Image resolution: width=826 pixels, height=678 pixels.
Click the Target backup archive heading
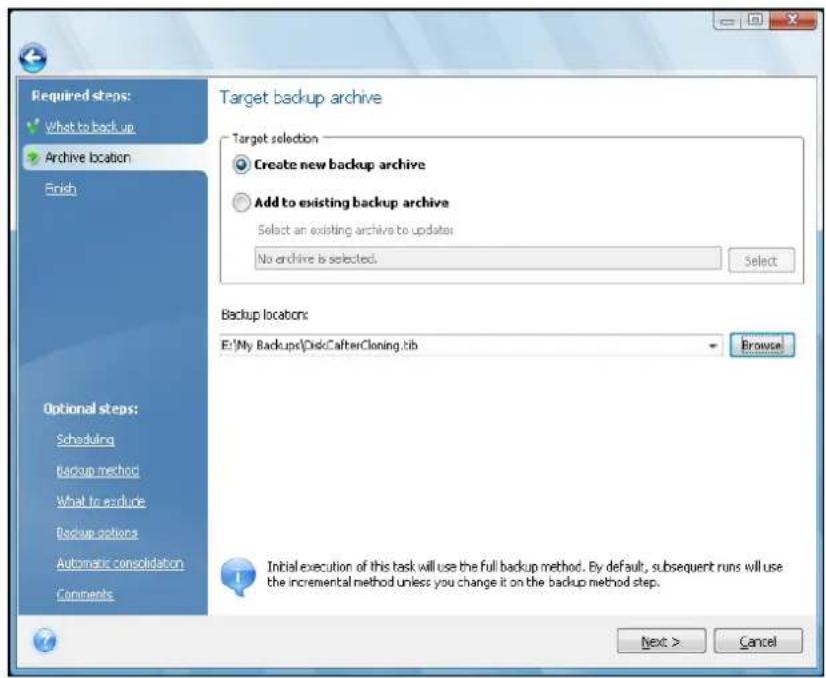(300, 98)
